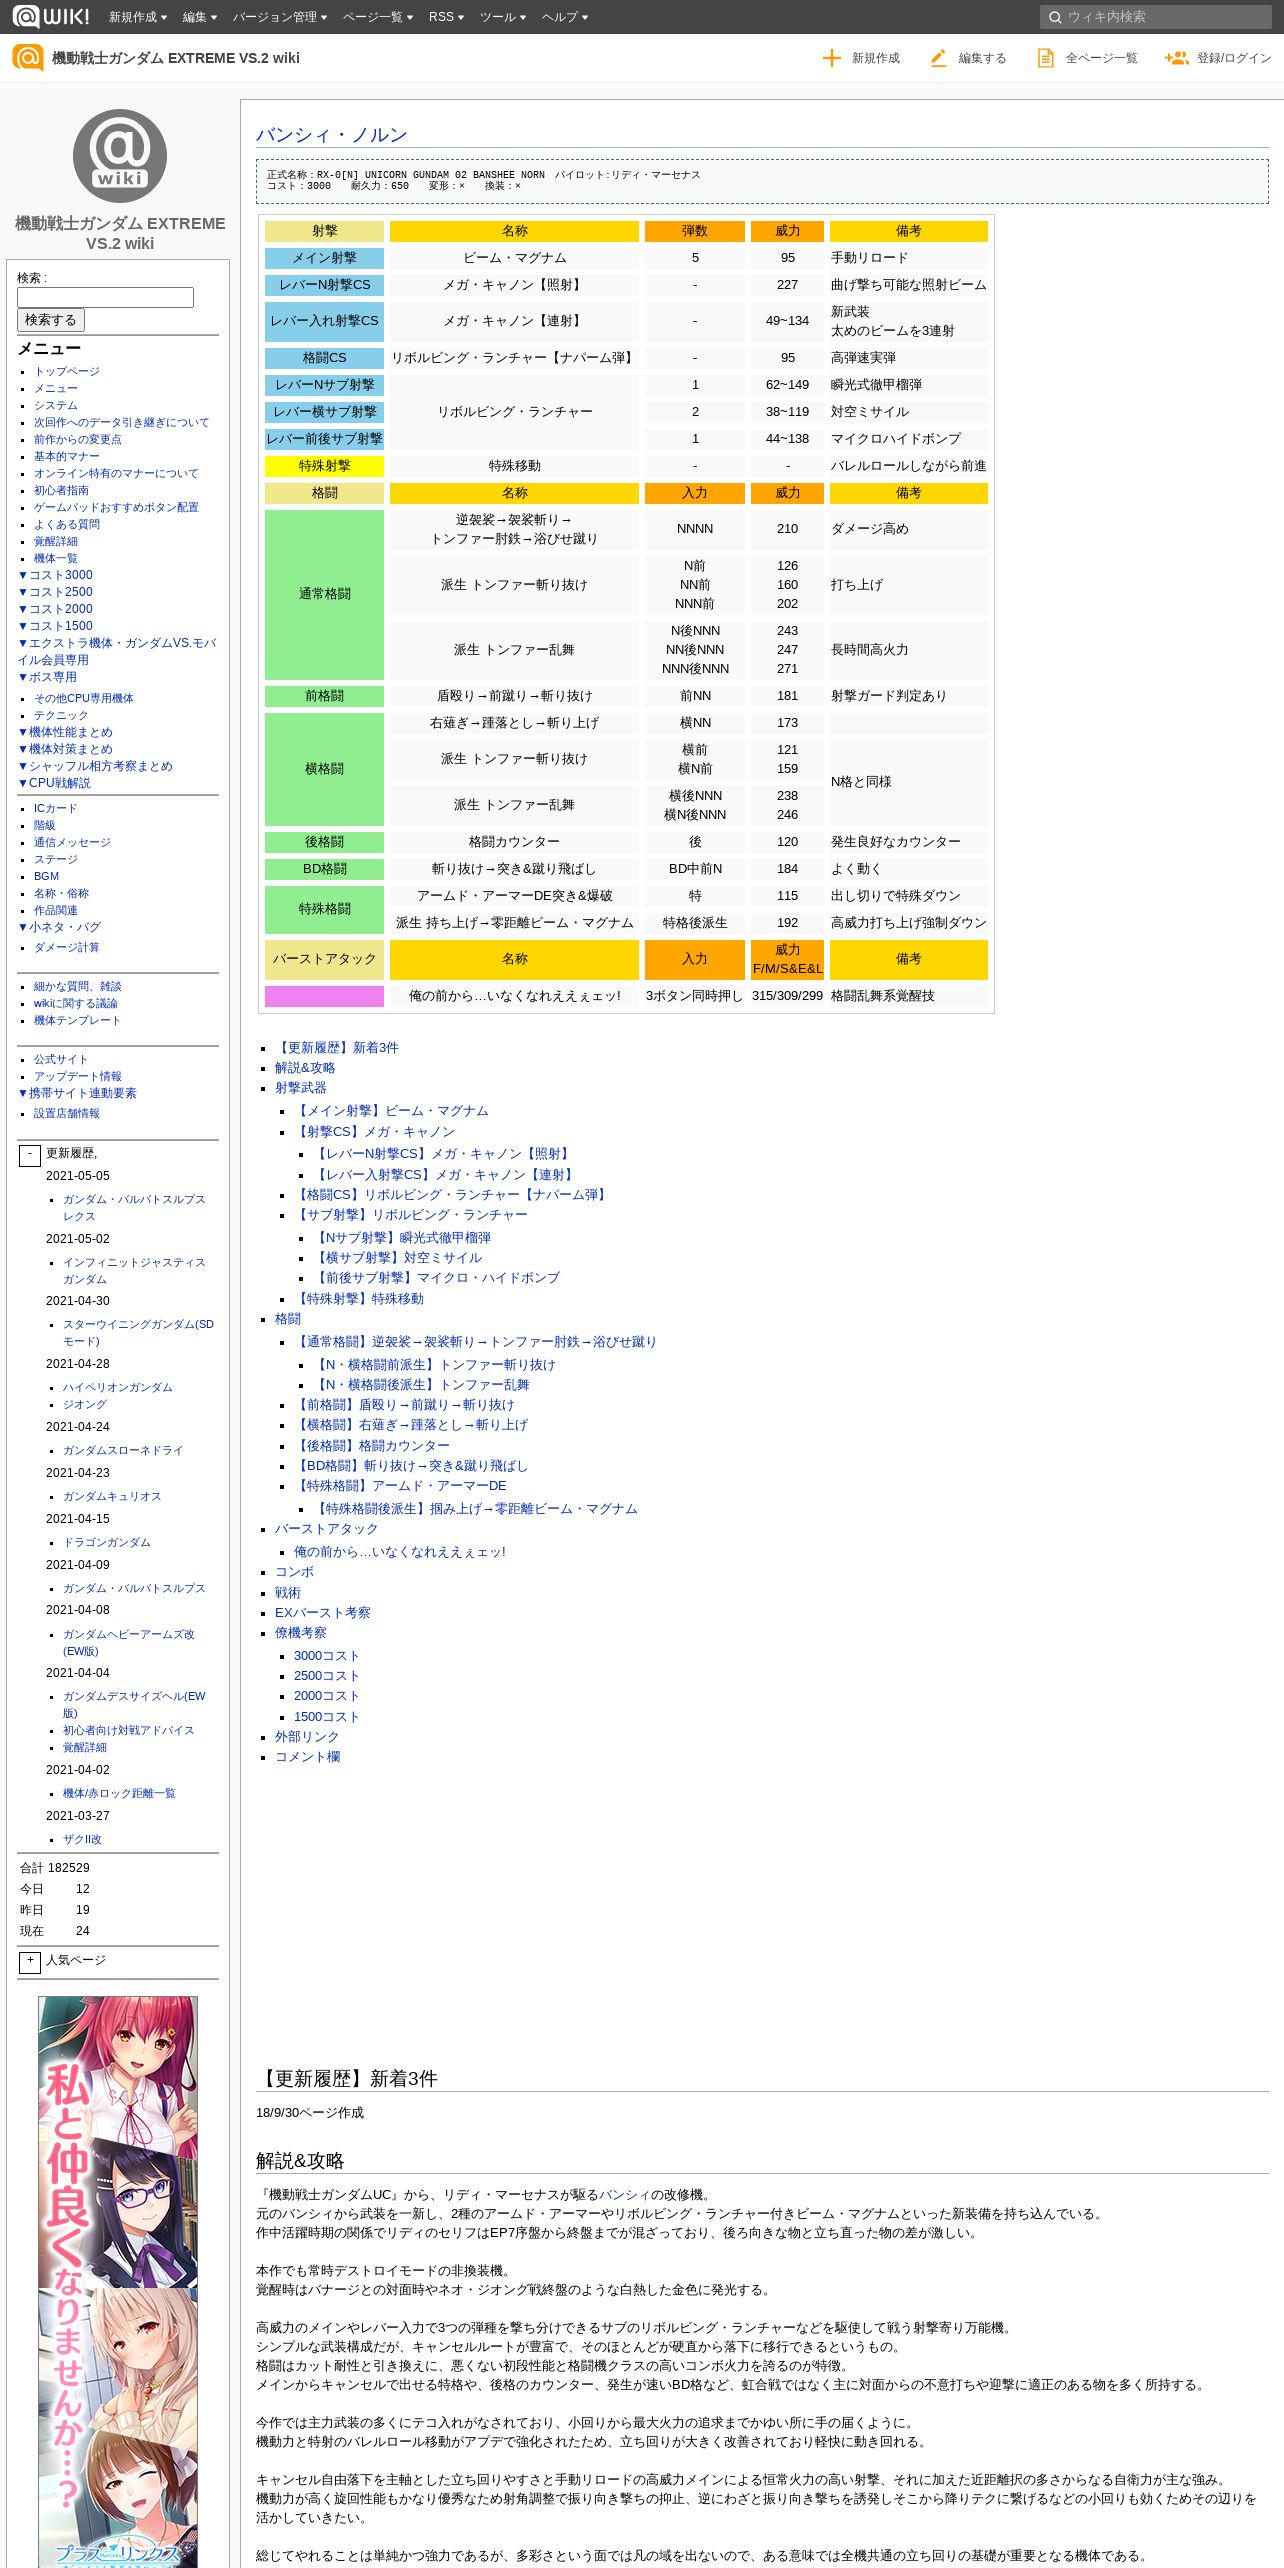Open the ツール dropdown menu
Image resolution: width=1284 pixels, height=2568 pixels.
[503, 17]
